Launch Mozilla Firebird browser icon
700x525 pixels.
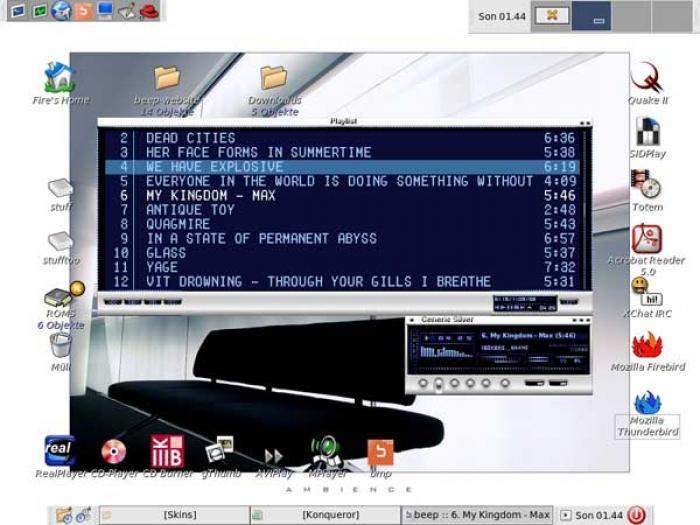[x=648, y=346]
